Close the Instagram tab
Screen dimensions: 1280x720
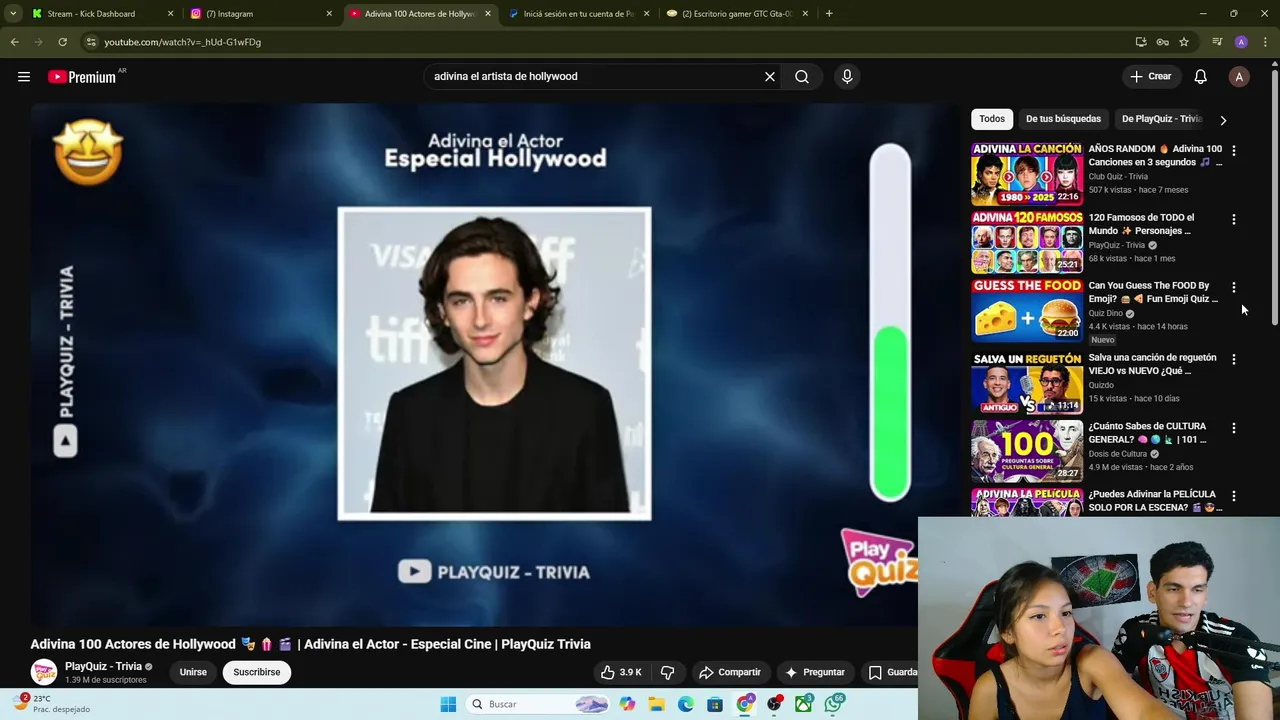(329, 14)
